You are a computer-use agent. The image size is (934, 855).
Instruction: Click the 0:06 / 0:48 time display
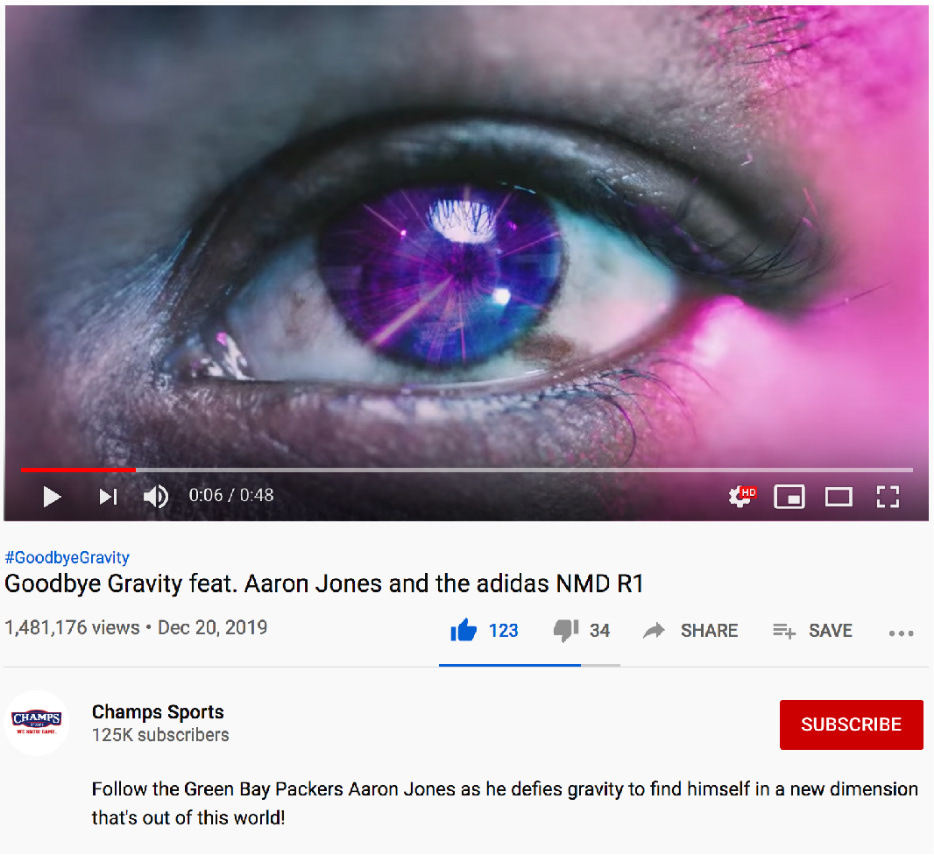[231, 495]
